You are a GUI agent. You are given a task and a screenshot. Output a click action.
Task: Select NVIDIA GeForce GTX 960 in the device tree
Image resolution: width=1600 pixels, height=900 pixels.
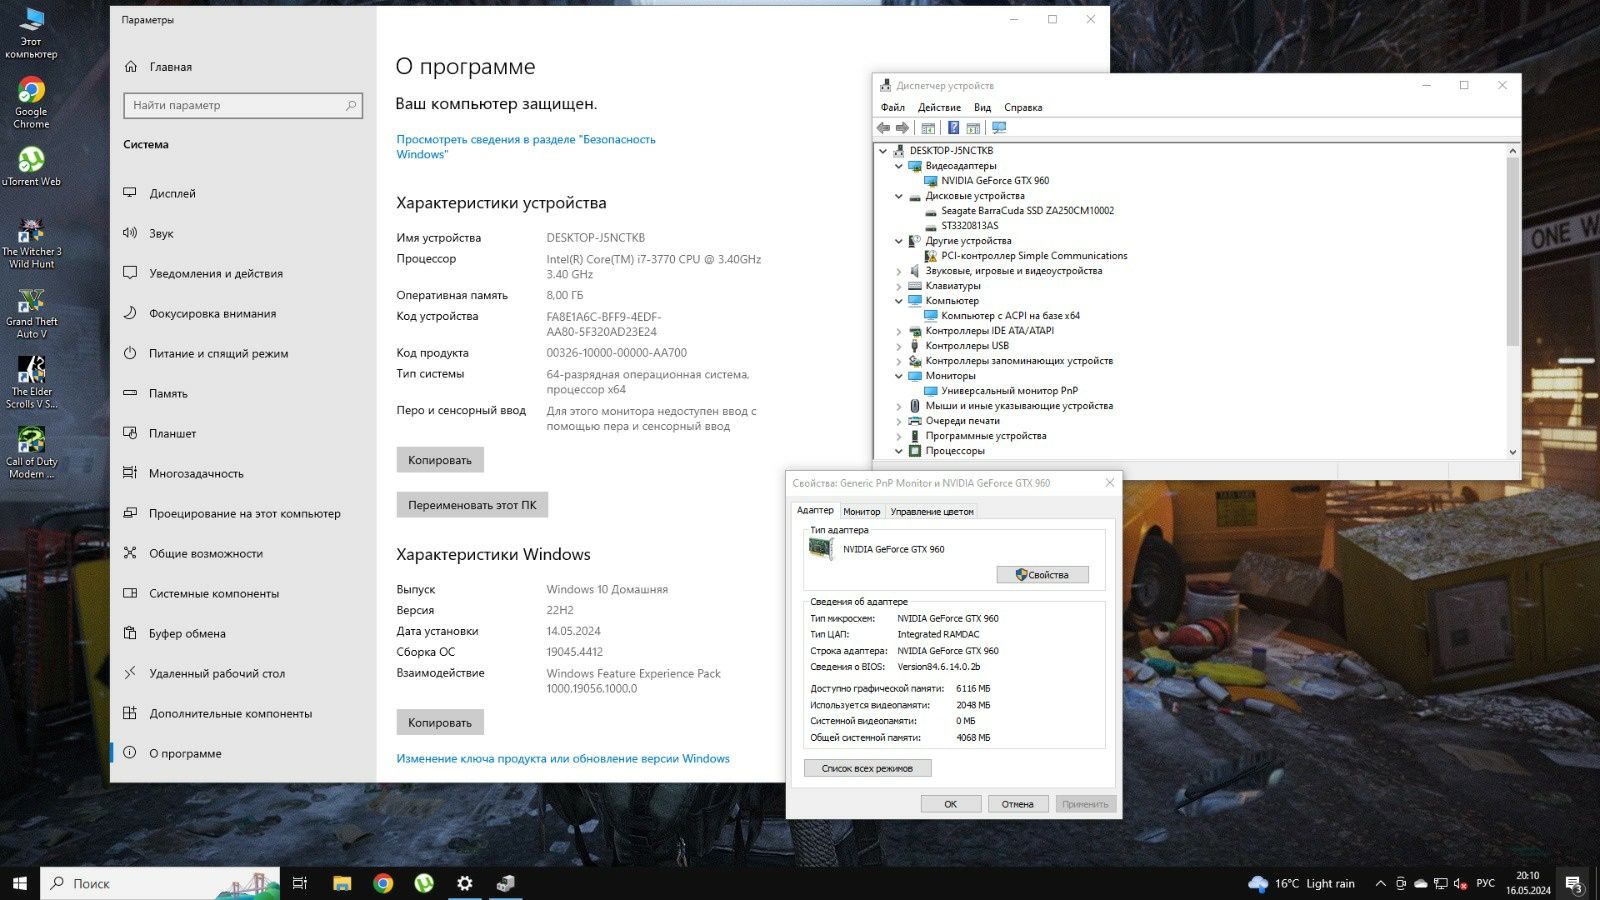pos(995,181)
